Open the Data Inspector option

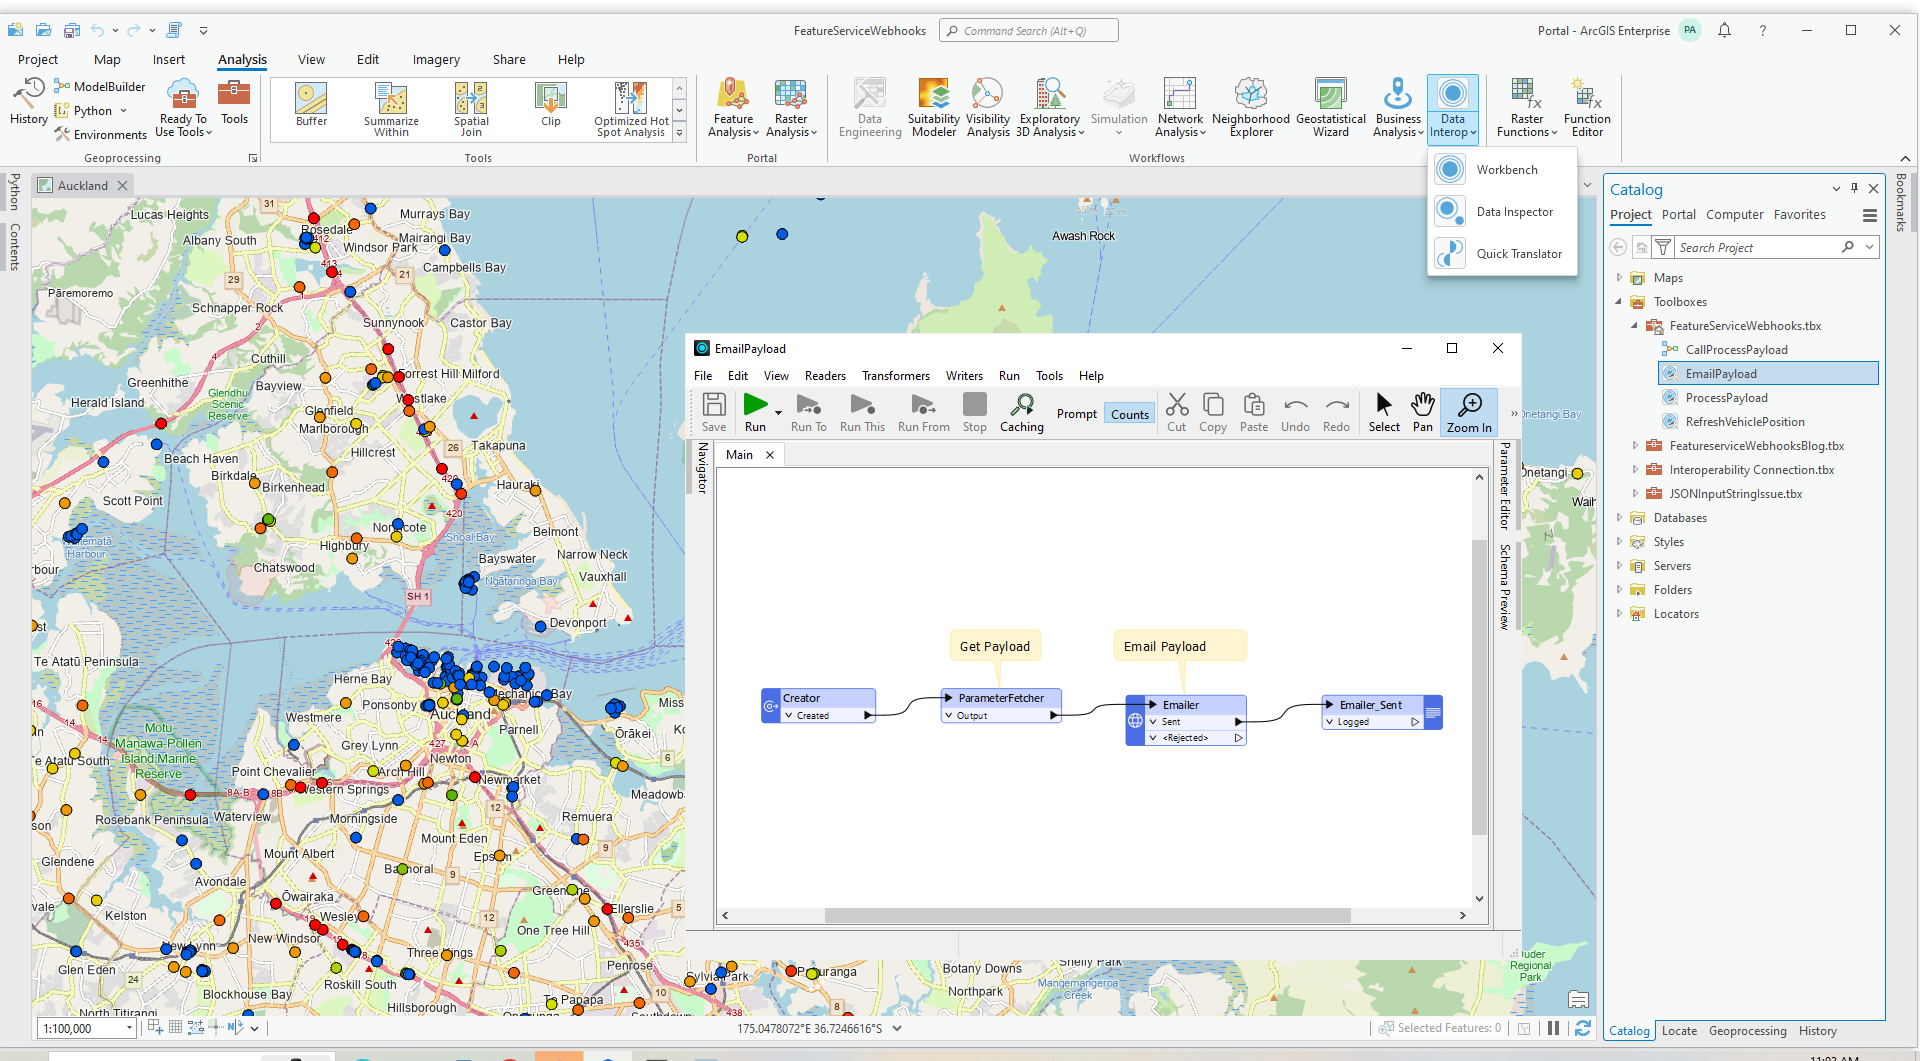click(1514, 212)
